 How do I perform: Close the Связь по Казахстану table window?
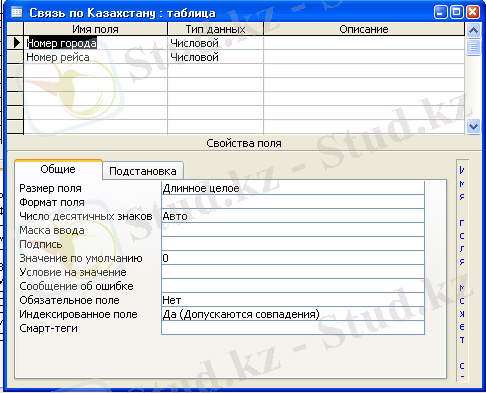473,13
